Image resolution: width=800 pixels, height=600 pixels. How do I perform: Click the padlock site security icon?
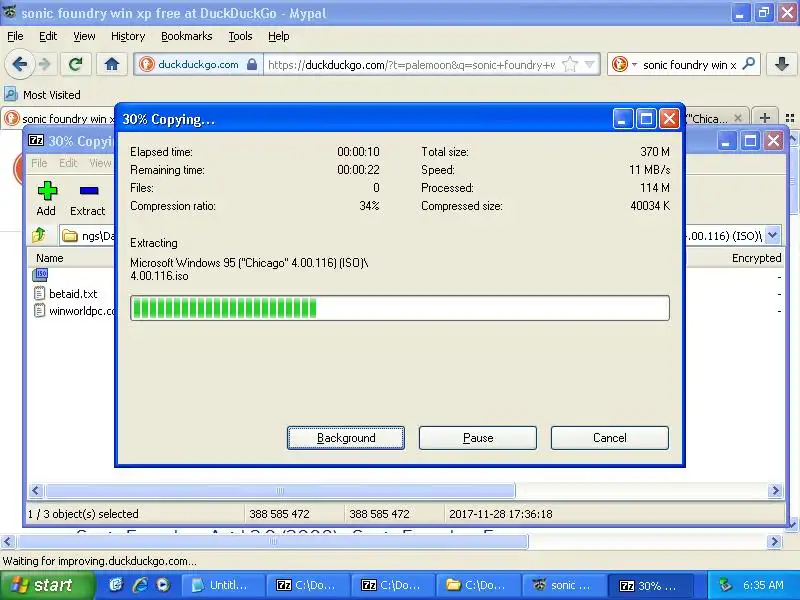pos(252,64)
